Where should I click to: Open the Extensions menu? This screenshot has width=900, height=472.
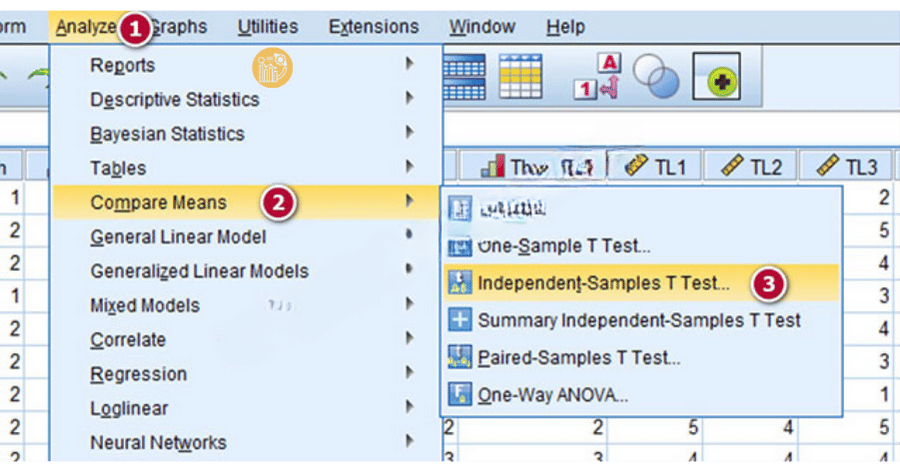point(374,27)
